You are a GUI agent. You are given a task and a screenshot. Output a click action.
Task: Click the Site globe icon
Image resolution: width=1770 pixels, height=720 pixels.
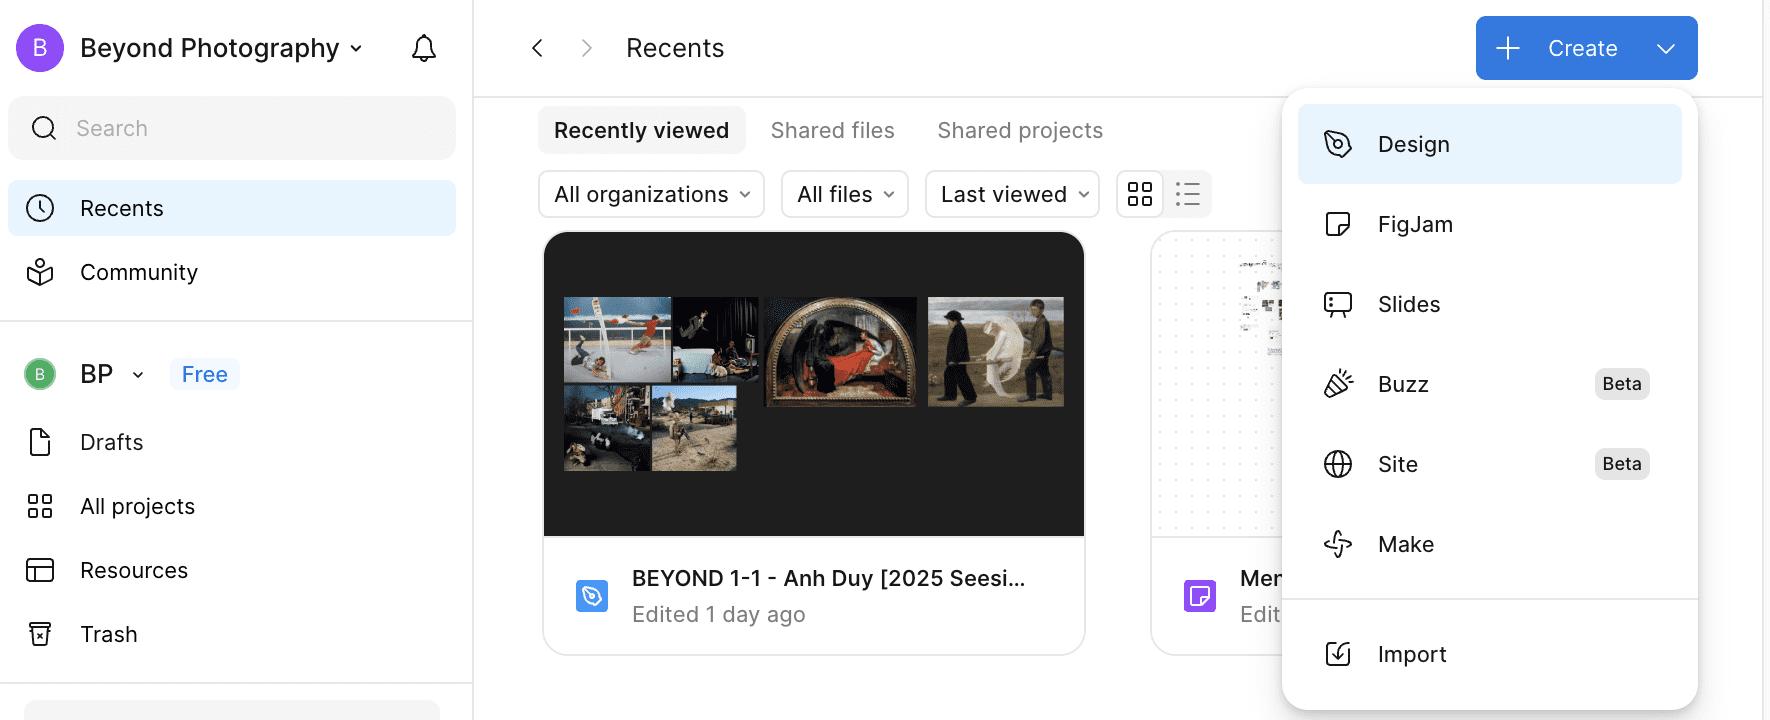pos(1338,464)
